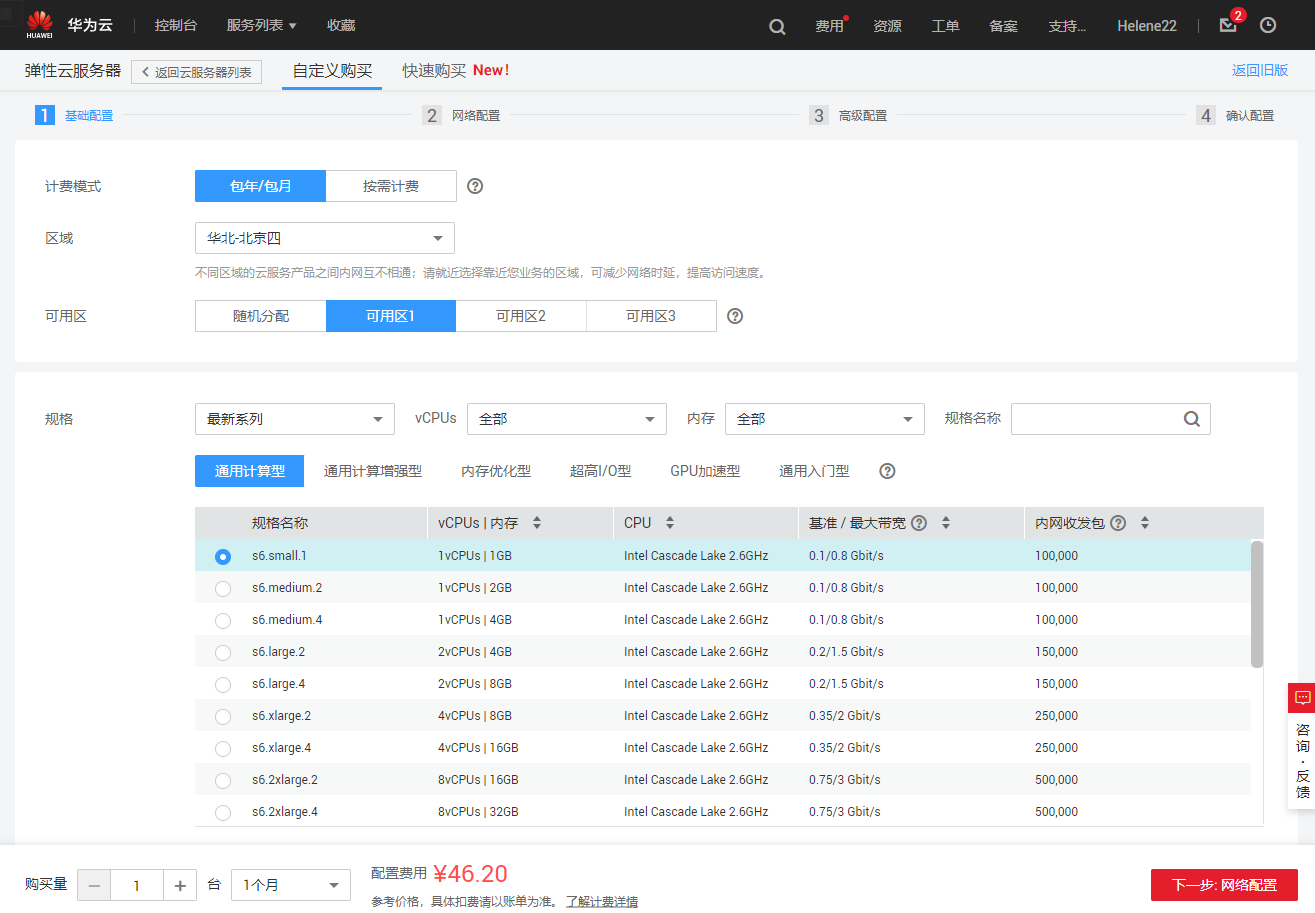
Task: Open 备案 in top navigation
Action: (x=1003, y=26)
